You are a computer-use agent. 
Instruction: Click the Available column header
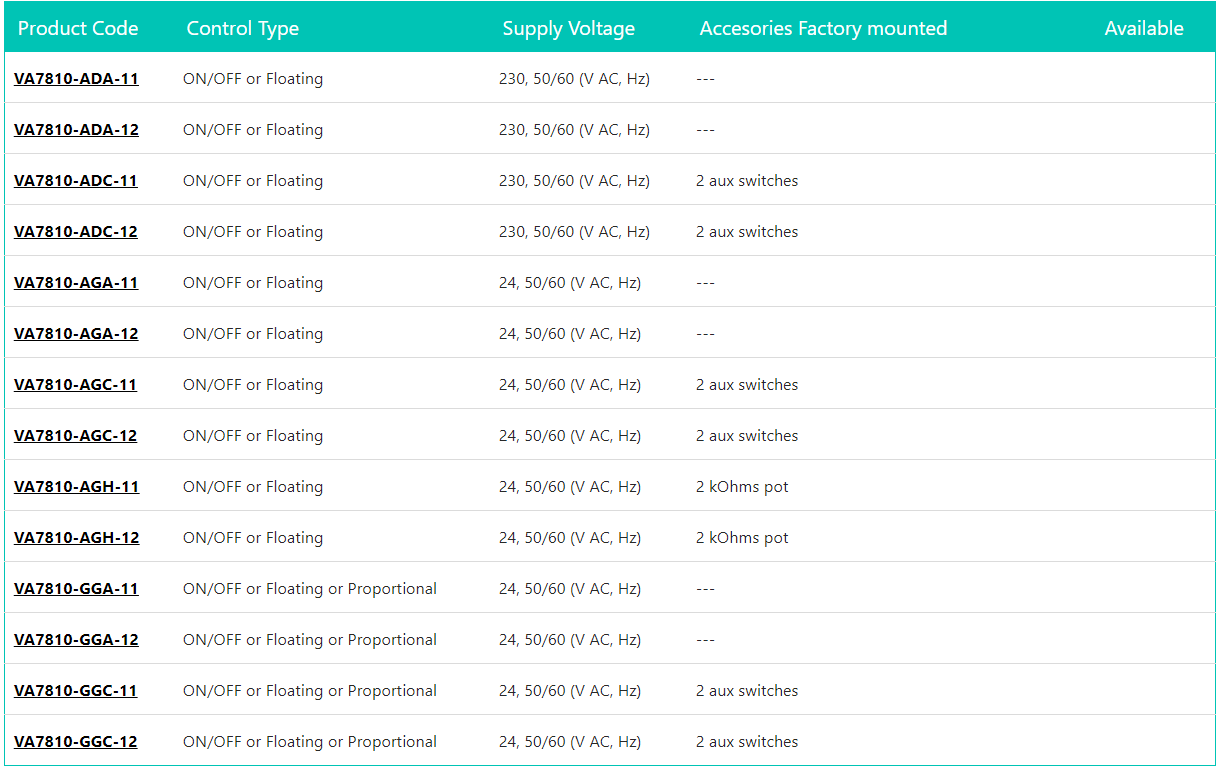click(1143, 29)
